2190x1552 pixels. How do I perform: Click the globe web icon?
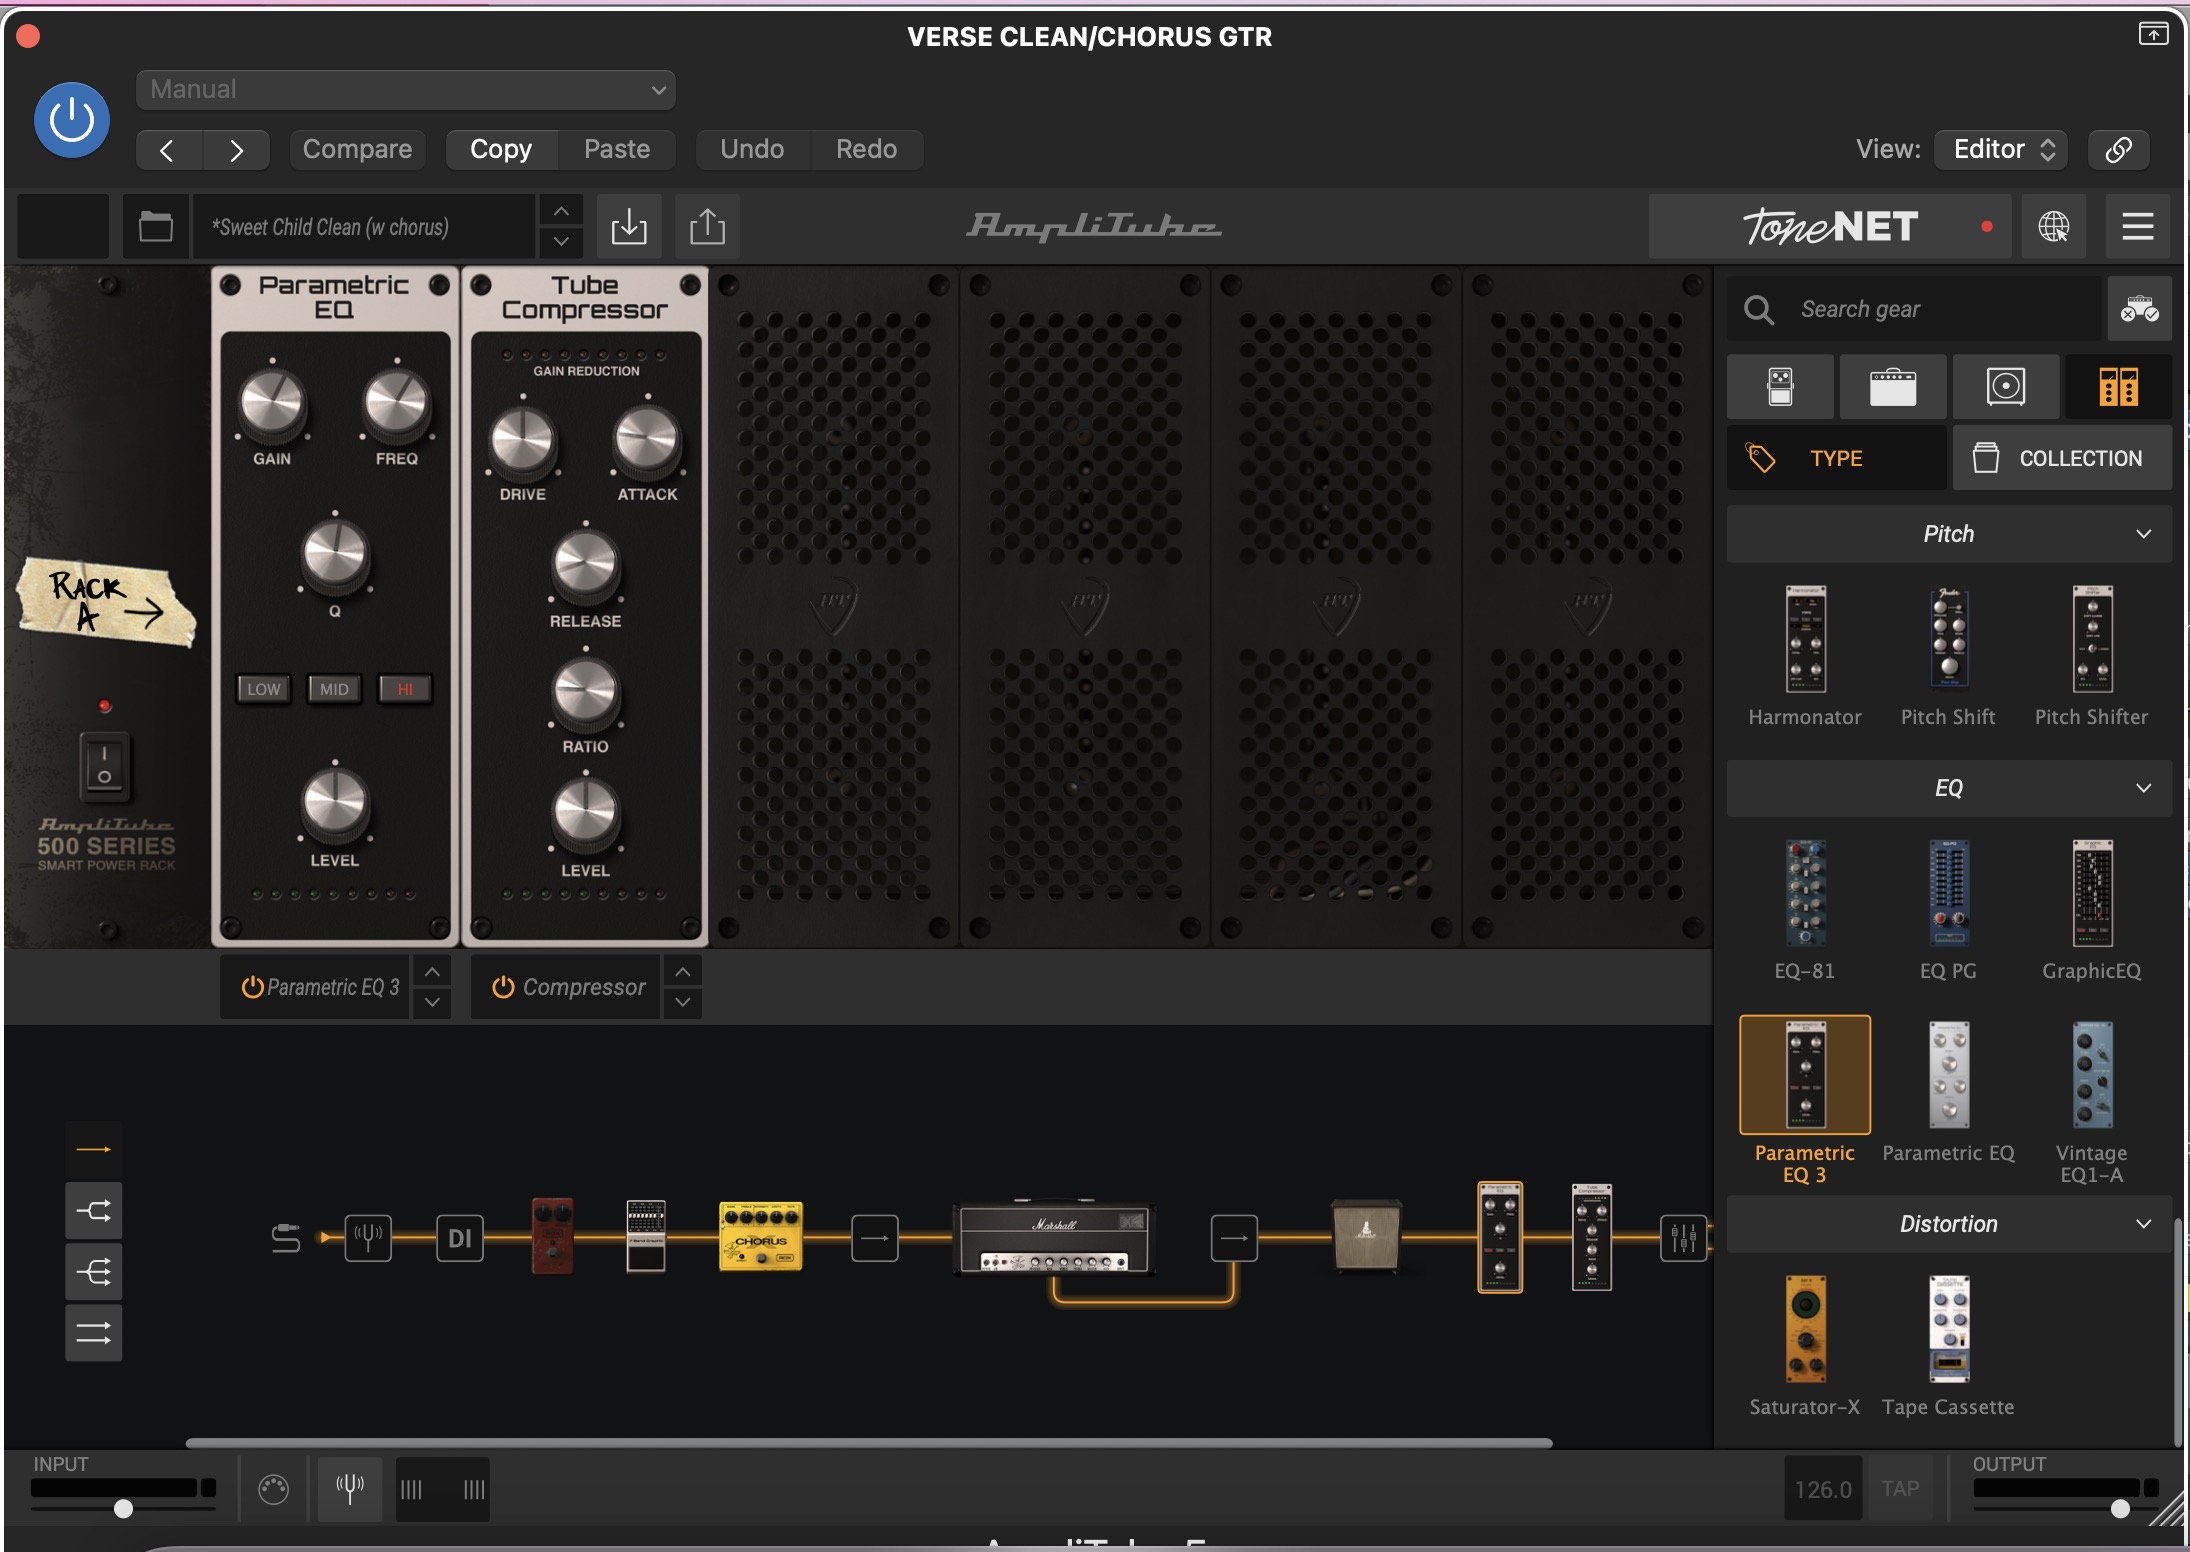2054,227
